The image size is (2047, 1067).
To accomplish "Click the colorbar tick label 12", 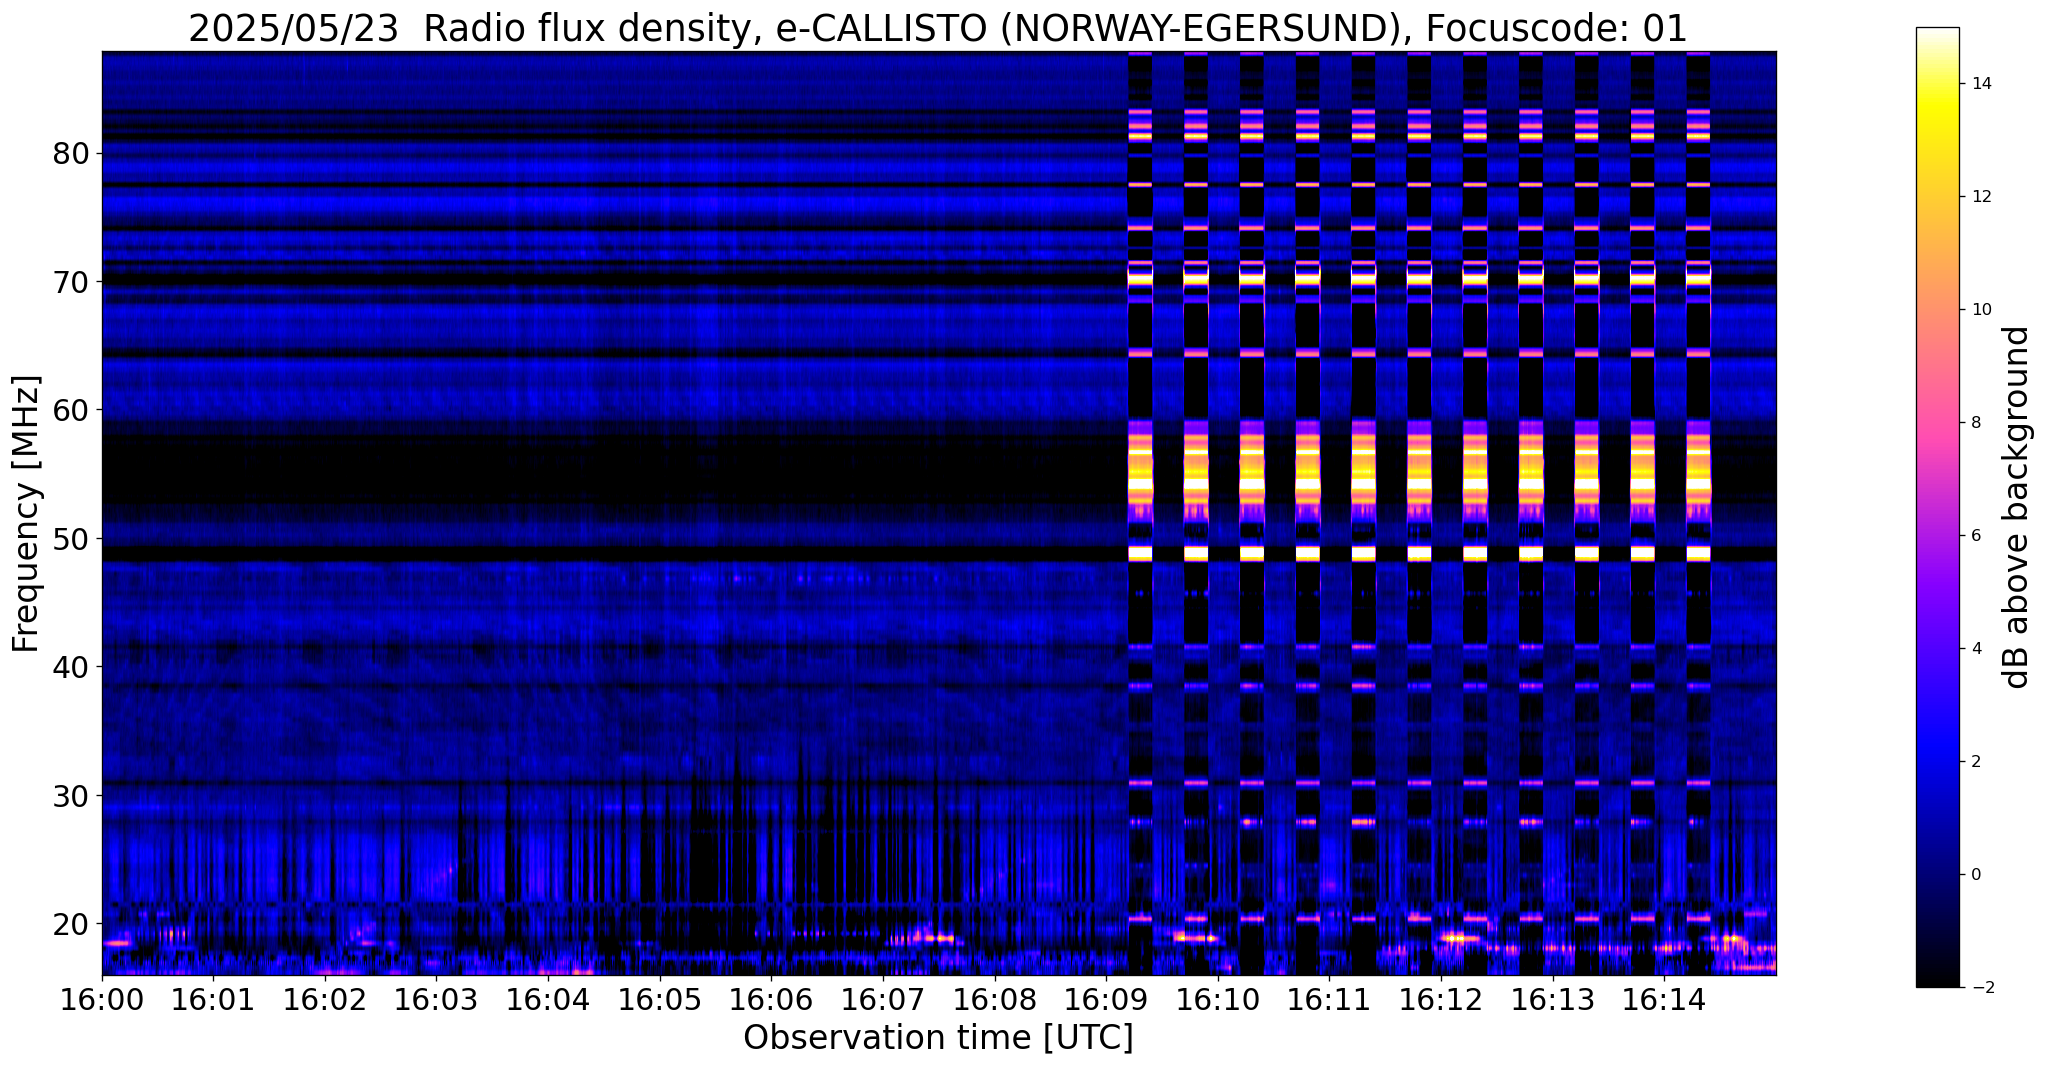I will [x=1981, y=197].
